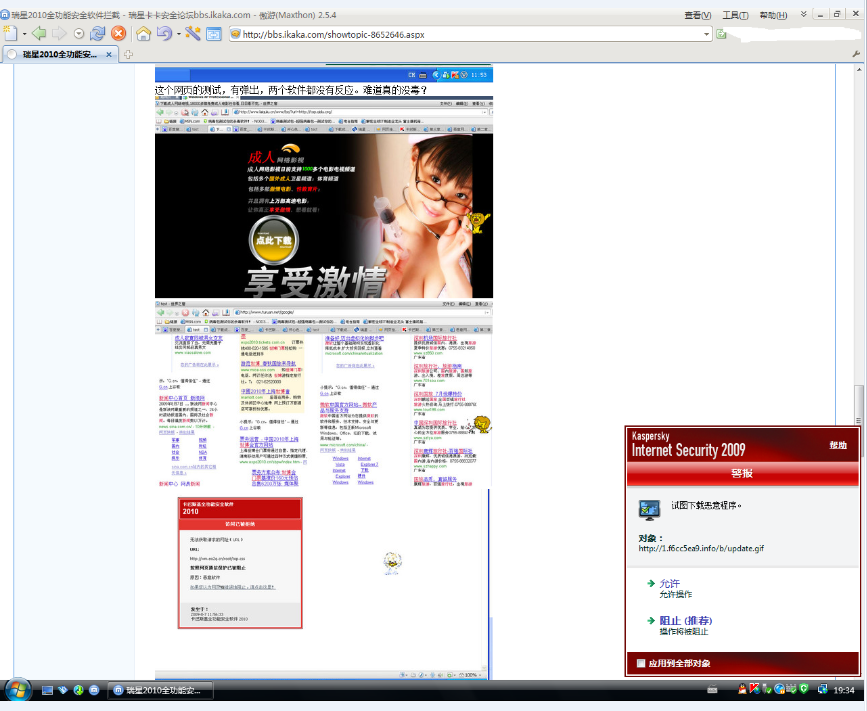Open the new page dropdown arrow
This screenshot has width=867, height=711.
tap(24, 34)
